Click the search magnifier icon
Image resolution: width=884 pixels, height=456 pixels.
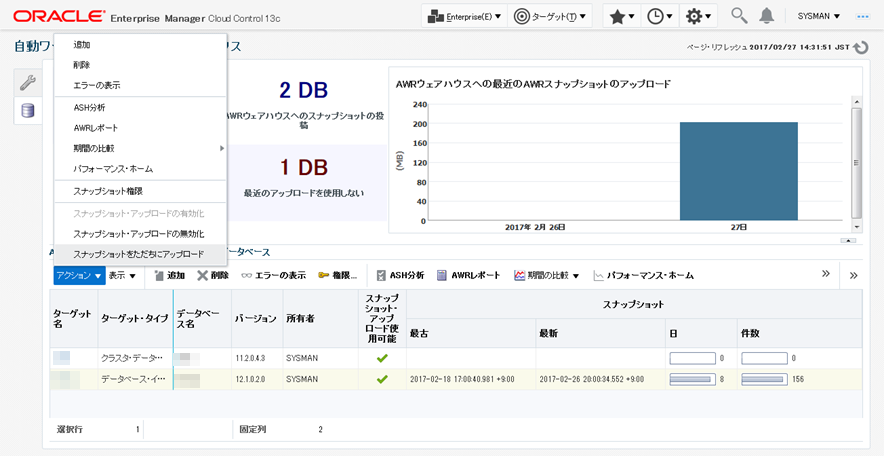click(739, 16)
